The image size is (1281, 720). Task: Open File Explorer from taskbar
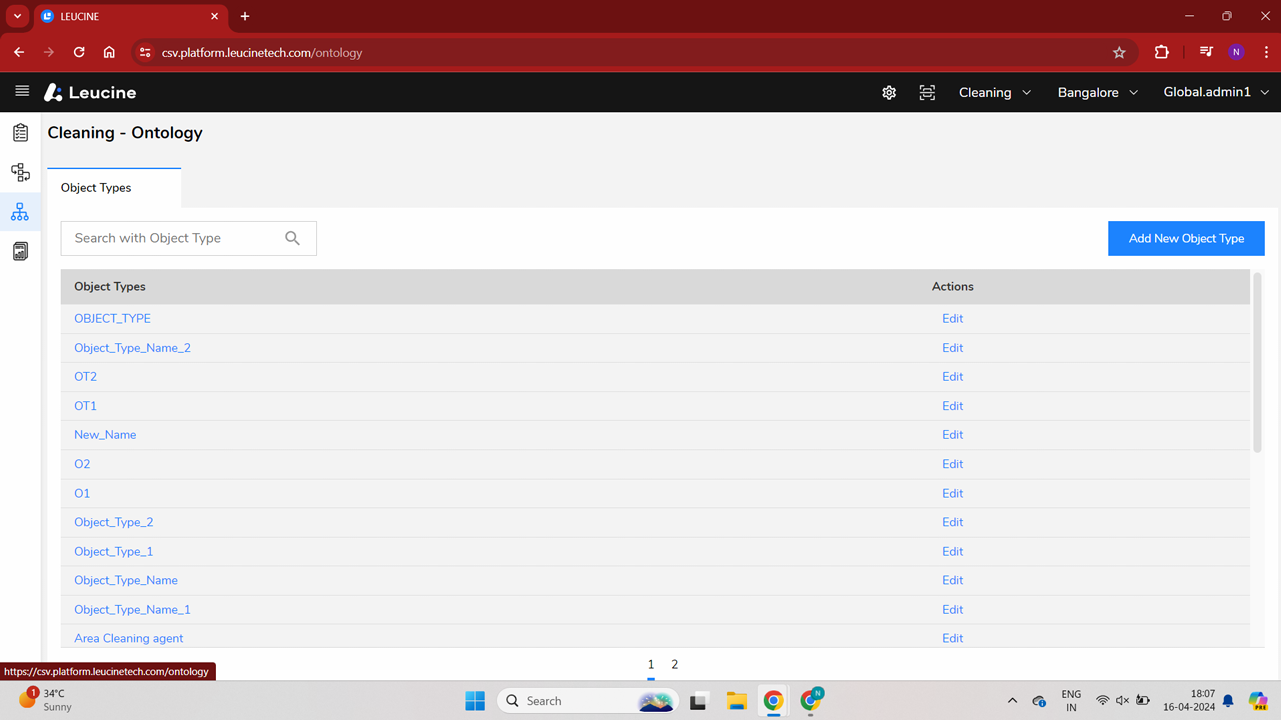[737, 701]
